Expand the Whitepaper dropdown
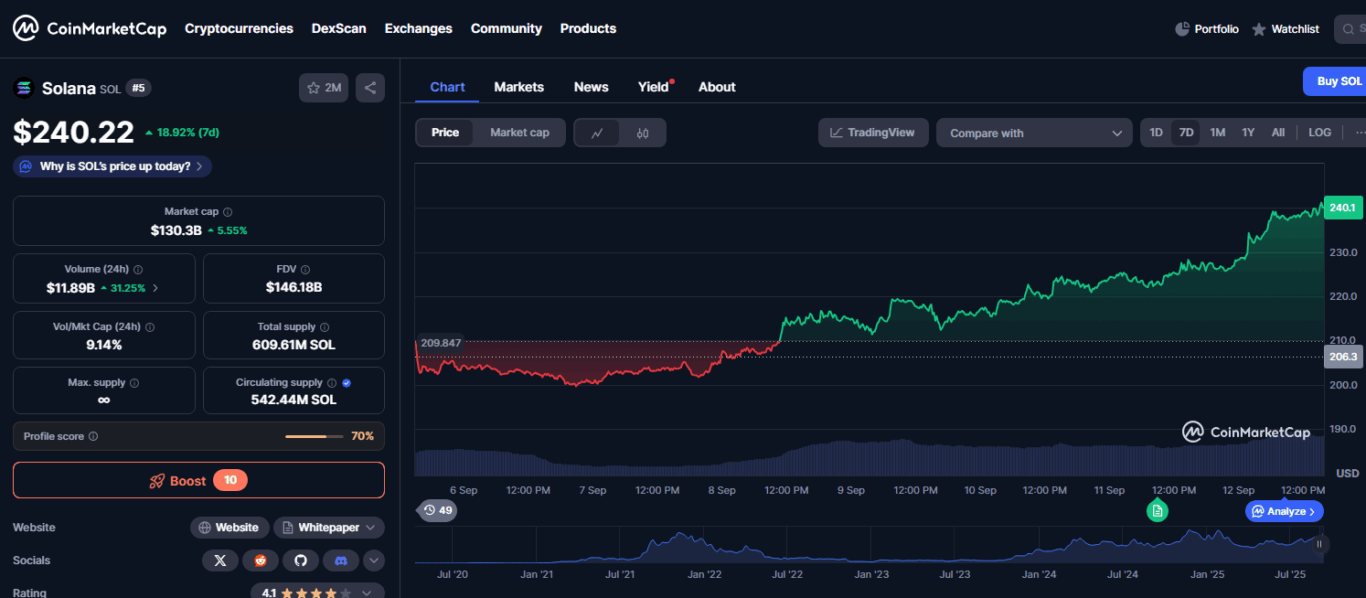The image size is (1366, 598). [329, 527]
